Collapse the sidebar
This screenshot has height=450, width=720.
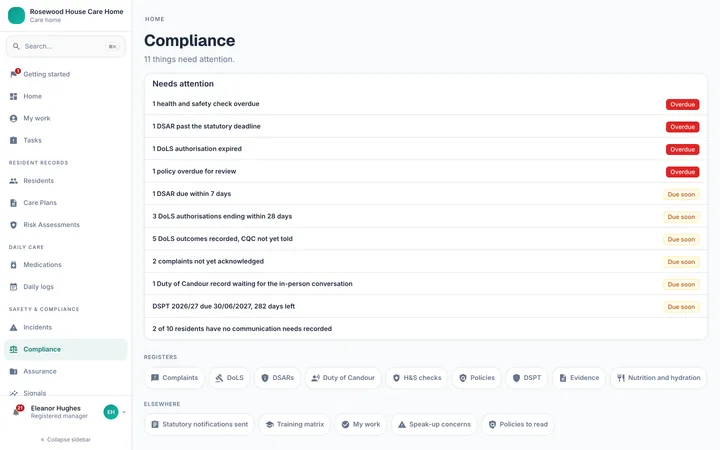[x=66, y=439]
